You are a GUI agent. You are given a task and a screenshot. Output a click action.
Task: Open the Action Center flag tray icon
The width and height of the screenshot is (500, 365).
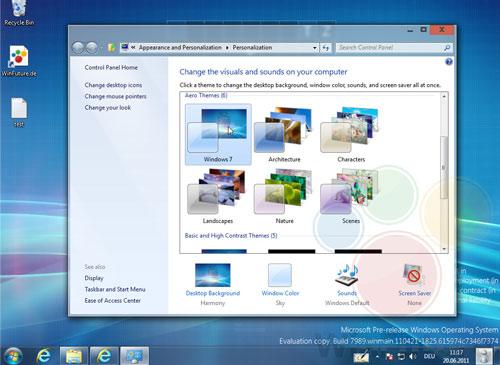point(389,356)
